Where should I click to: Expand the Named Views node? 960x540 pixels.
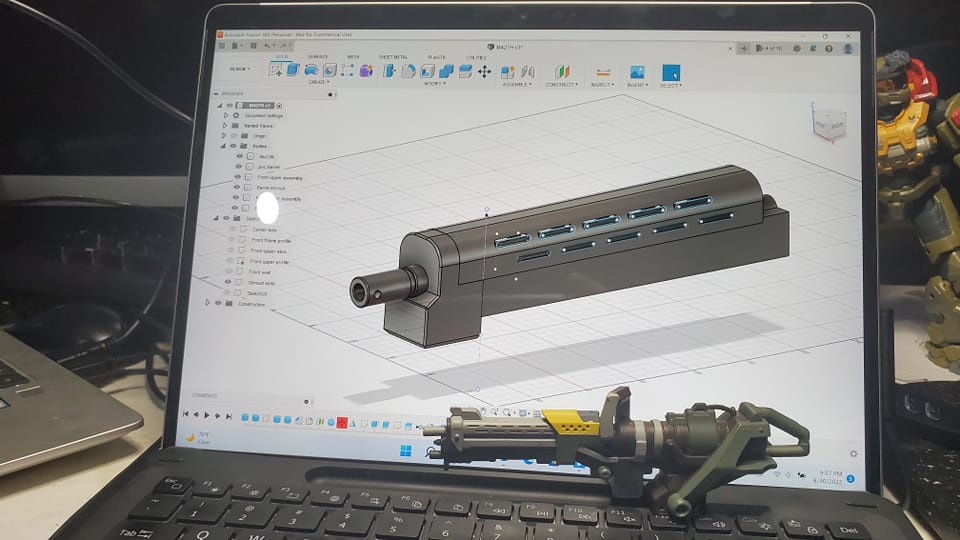225,125
